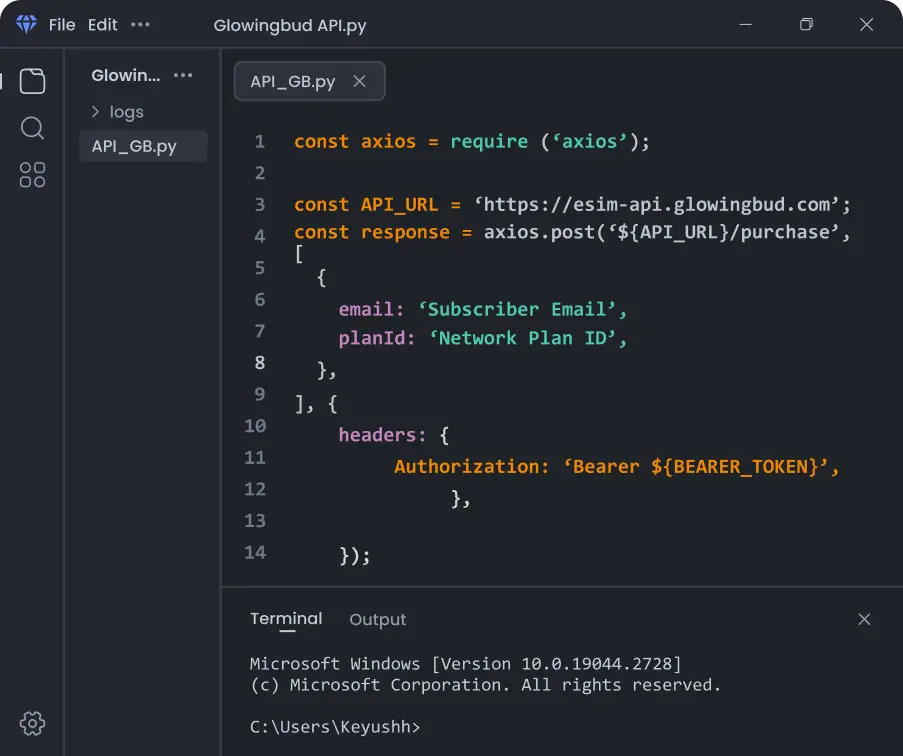903x756 pixels.
Task: Click the more actions icon beside Glowin header
Action: pyautogui.click(x=182, y=75)
